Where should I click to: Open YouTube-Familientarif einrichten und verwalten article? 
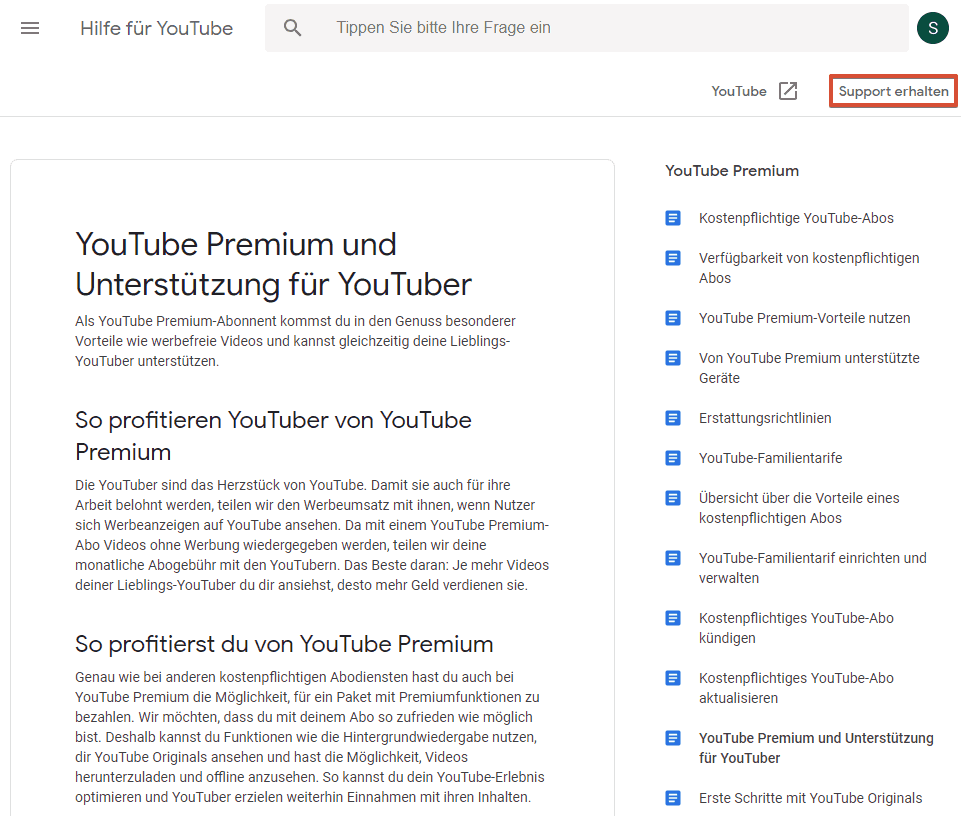click(x=813, y=568)
